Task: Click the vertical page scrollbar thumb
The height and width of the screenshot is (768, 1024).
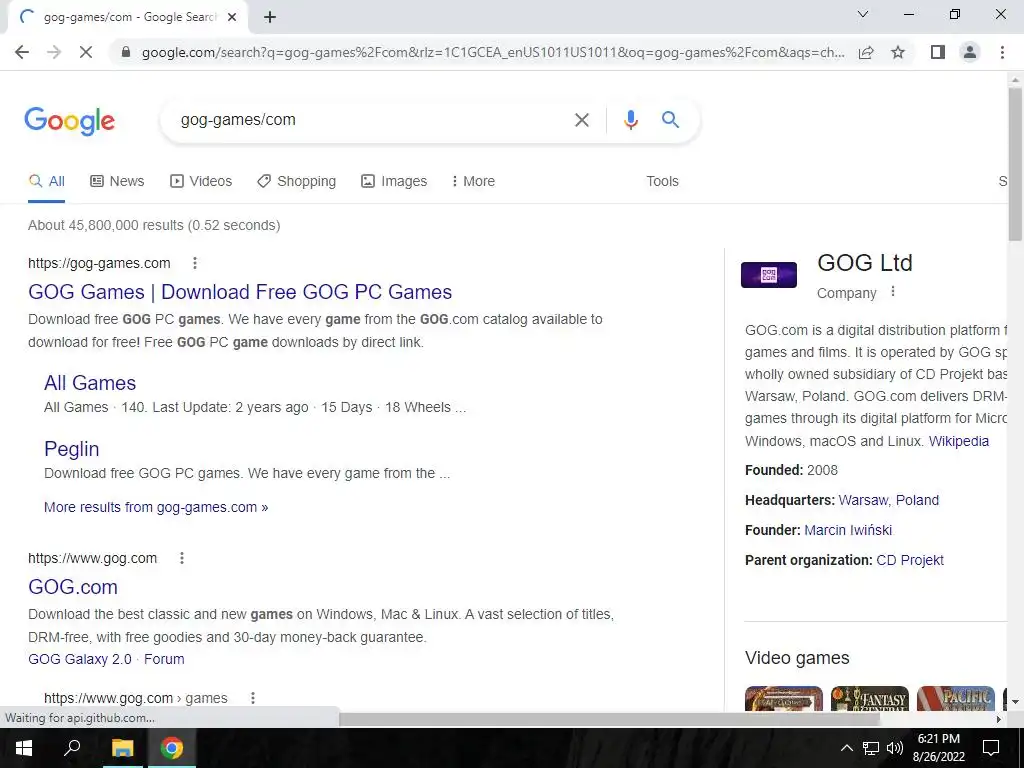Action: tap(1015, 163)
